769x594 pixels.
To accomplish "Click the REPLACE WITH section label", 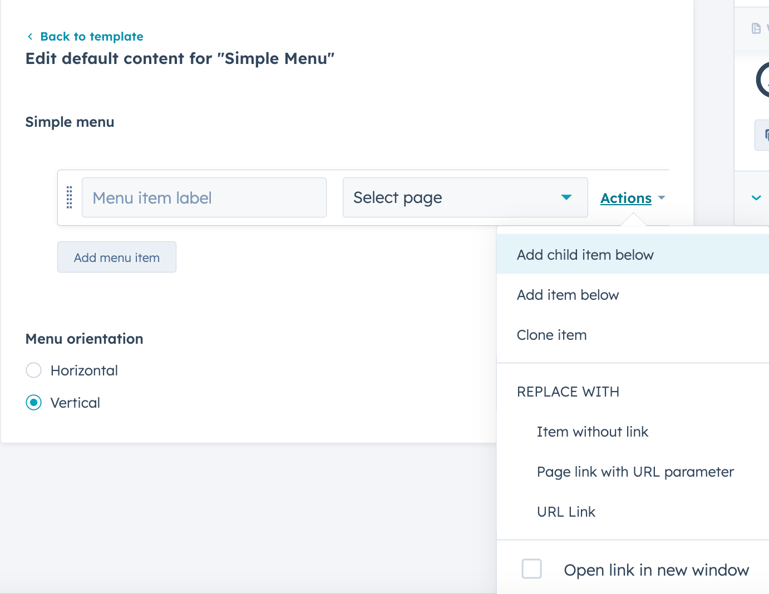I will (568, 392).
